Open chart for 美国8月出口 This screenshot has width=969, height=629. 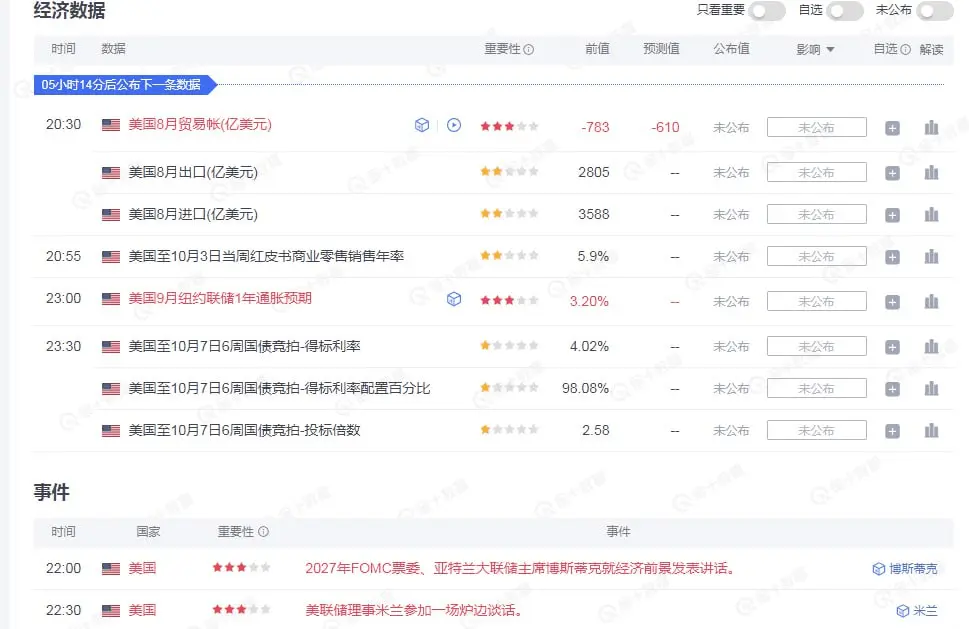click(x=931, y=172)
